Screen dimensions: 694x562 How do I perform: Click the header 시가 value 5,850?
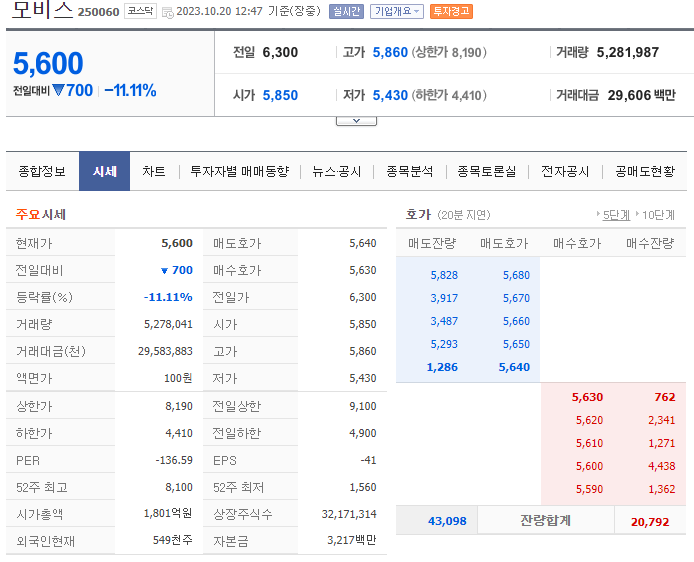click(280, 95)
